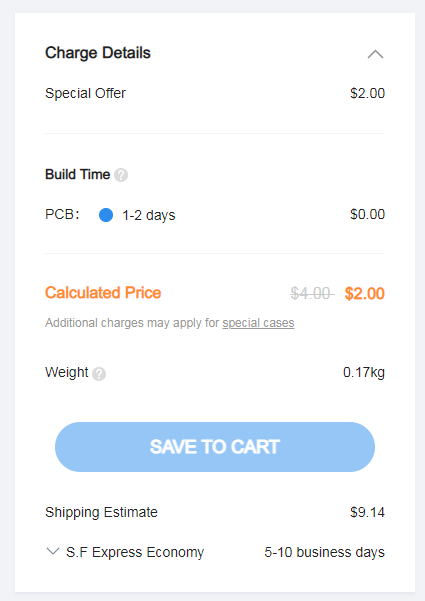Click the Special Offer $2.00 amount
Viewport: 425px width, 601px height.
pyautogui.click(x=367, y=93)
